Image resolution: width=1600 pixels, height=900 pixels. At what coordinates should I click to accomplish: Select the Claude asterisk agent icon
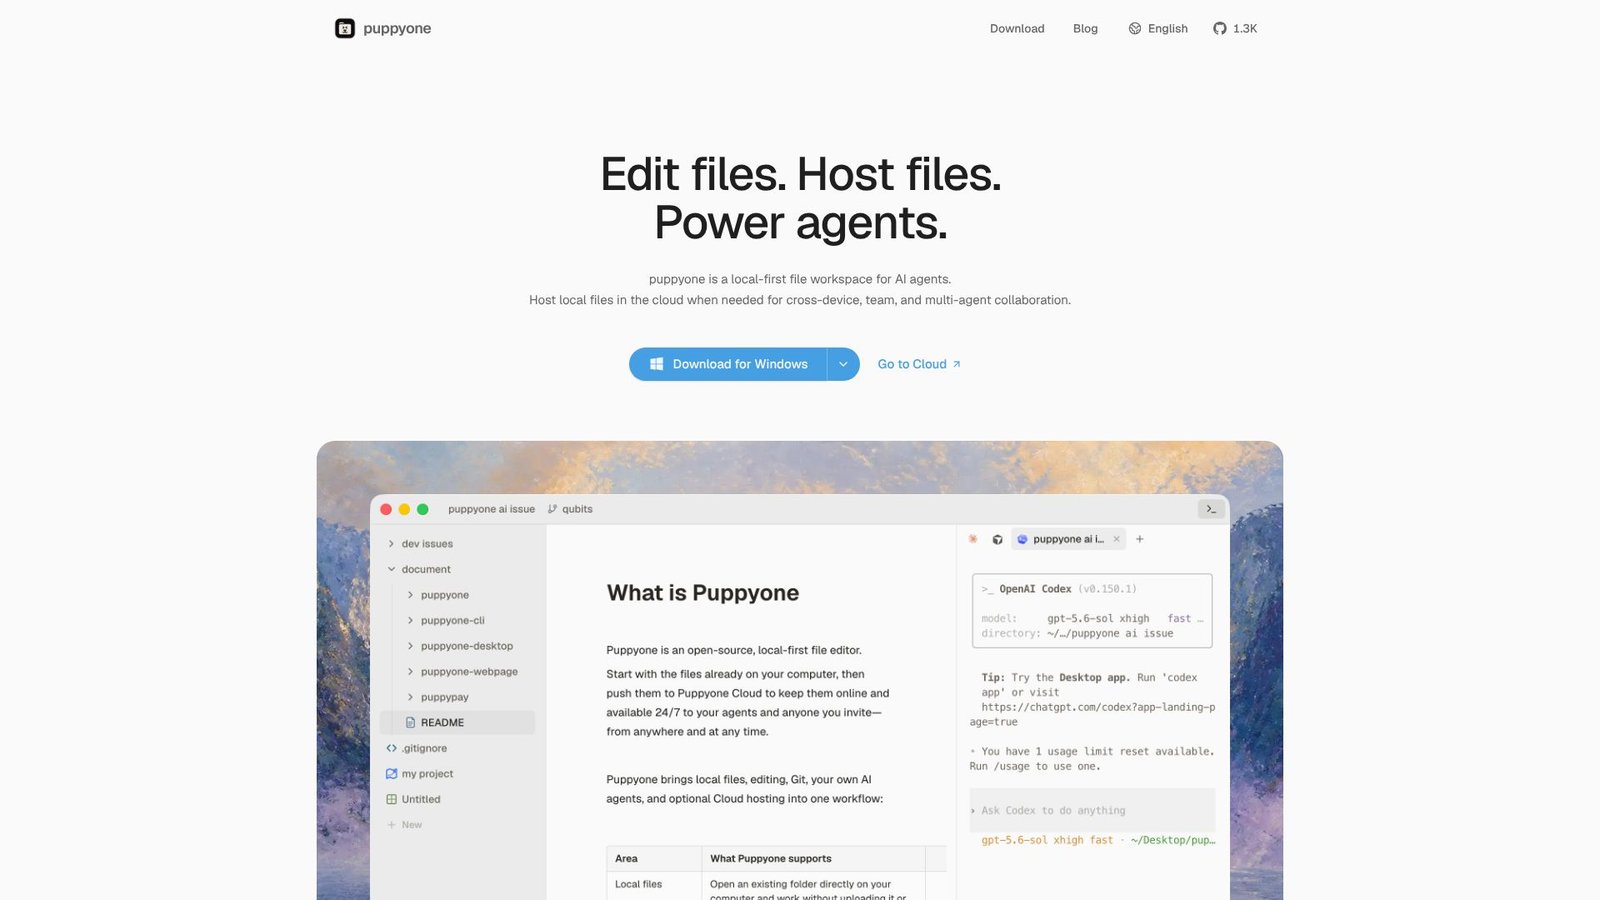tap(973, 539)
